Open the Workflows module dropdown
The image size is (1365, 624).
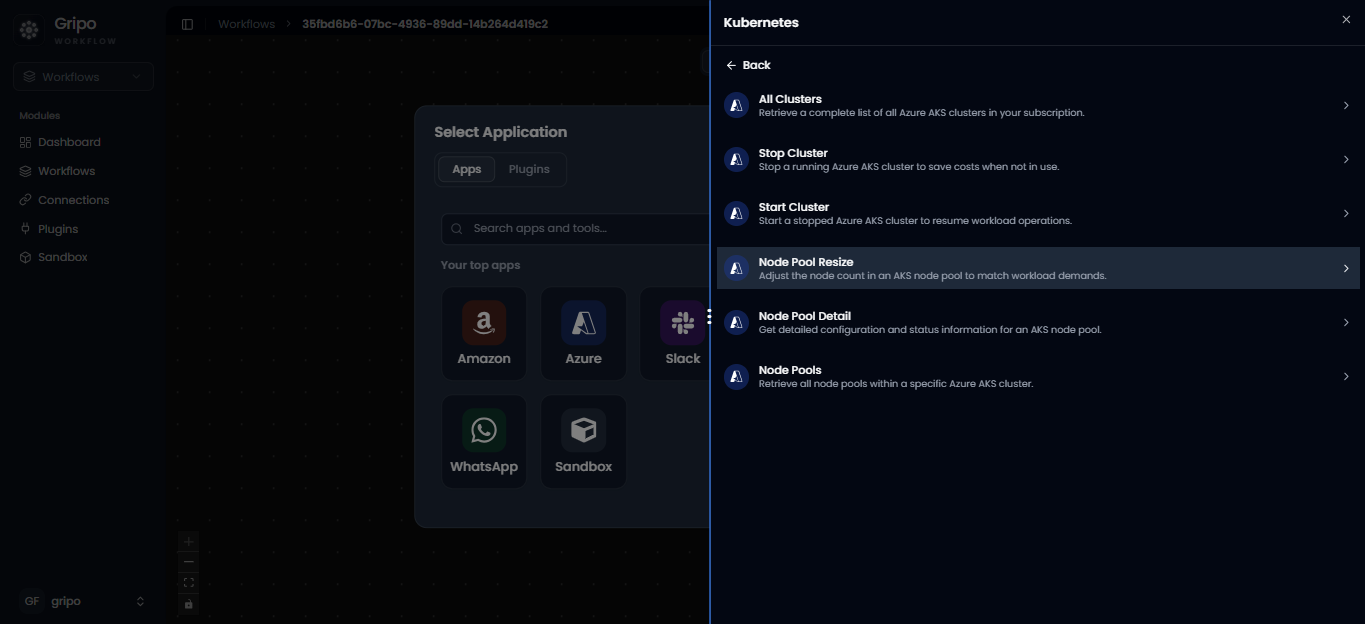pyautogui.click(x=84, y=77)
